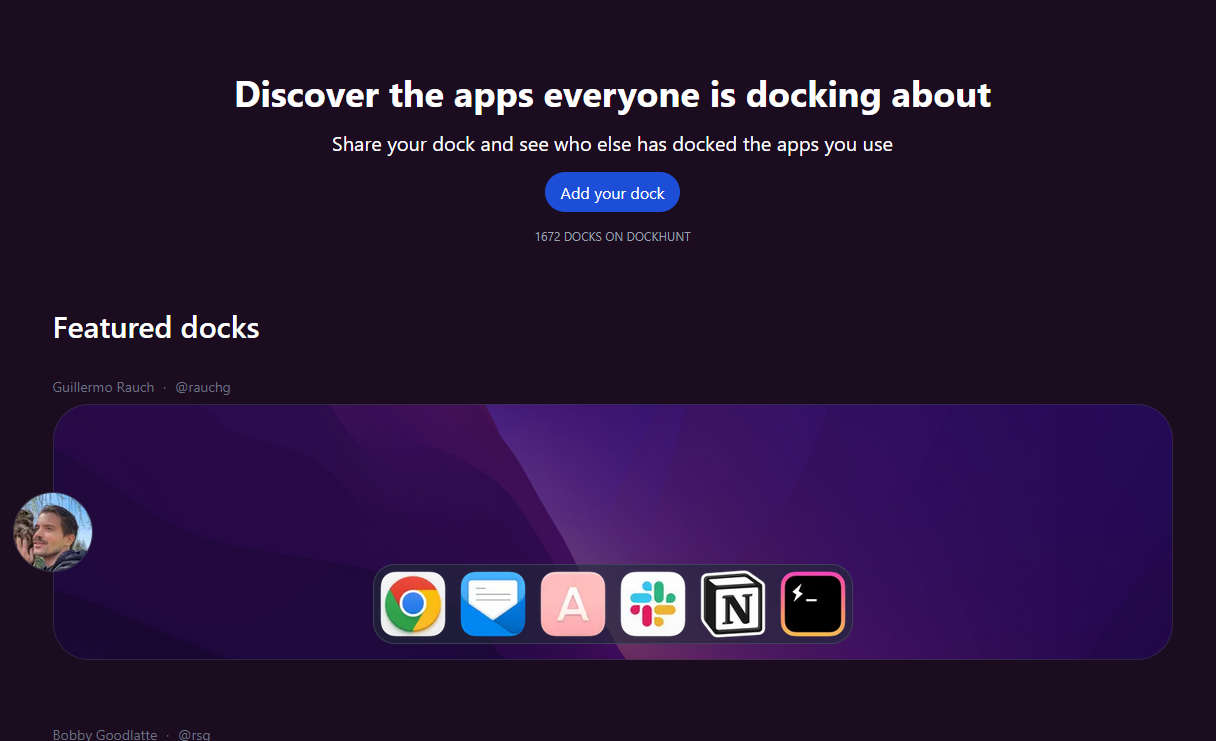This screenshot has width=1216, height=741.
Task: Click the 1672 DOCKS ON DOCKHUNT text
Action: (x=613, y=237)
